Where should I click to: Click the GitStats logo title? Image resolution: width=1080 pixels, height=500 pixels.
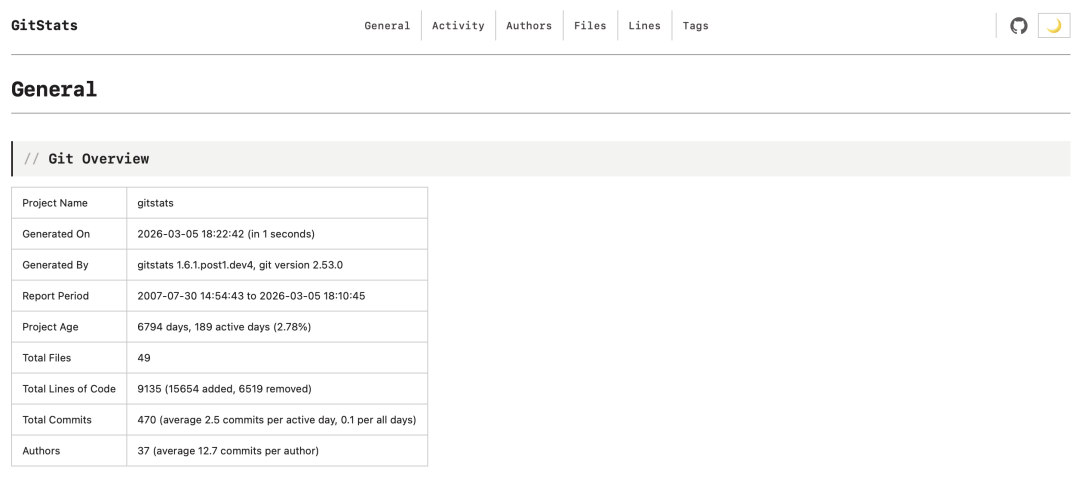pyautogui.click(x=44, y=25)
